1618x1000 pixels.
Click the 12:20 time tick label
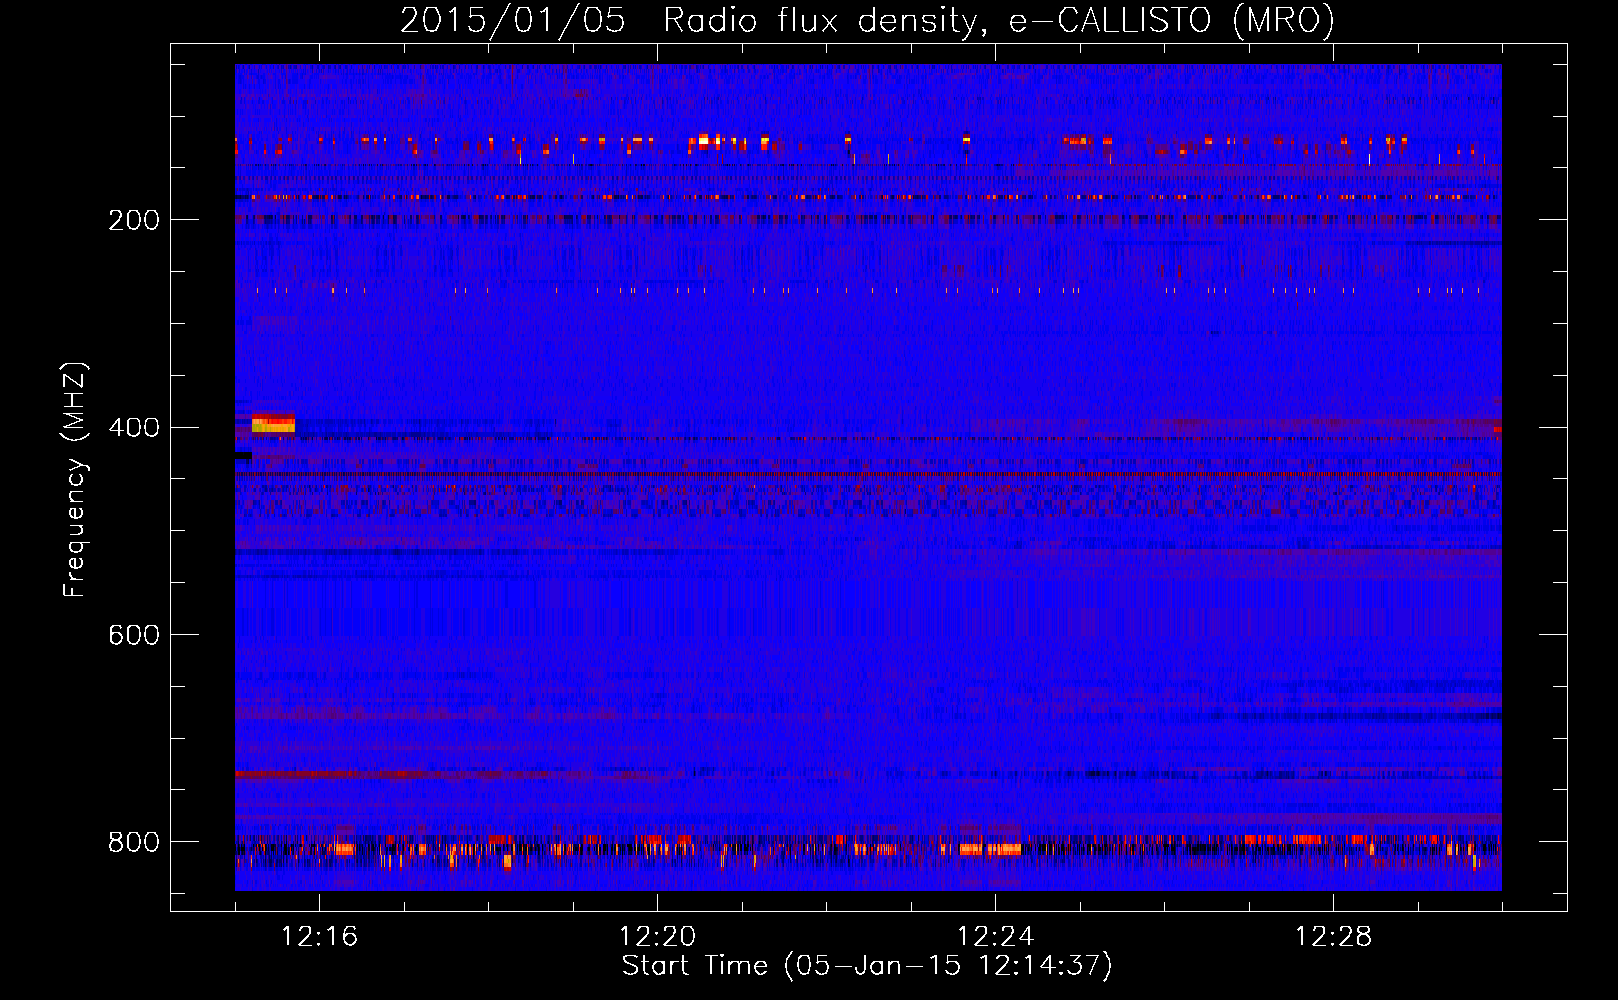[x=658, y=936]
